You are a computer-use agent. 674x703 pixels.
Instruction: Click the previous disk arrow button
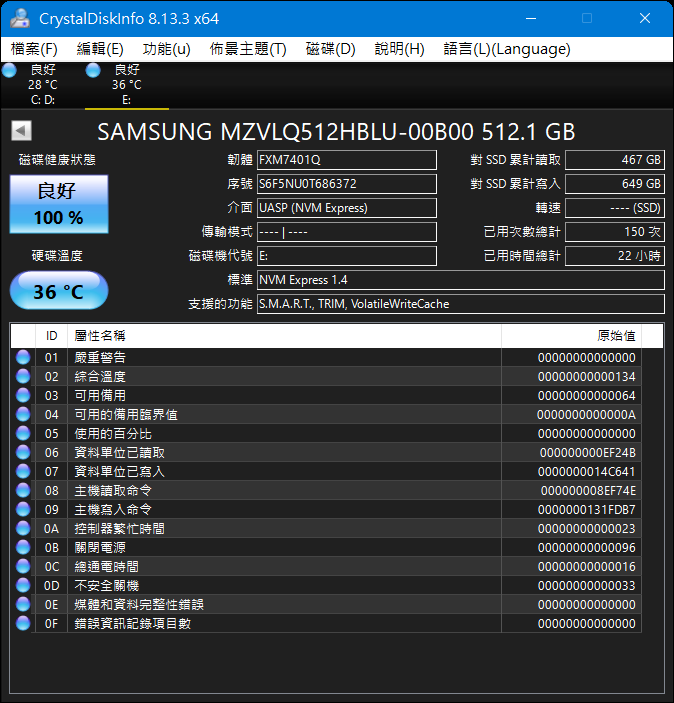click(22, 131)
